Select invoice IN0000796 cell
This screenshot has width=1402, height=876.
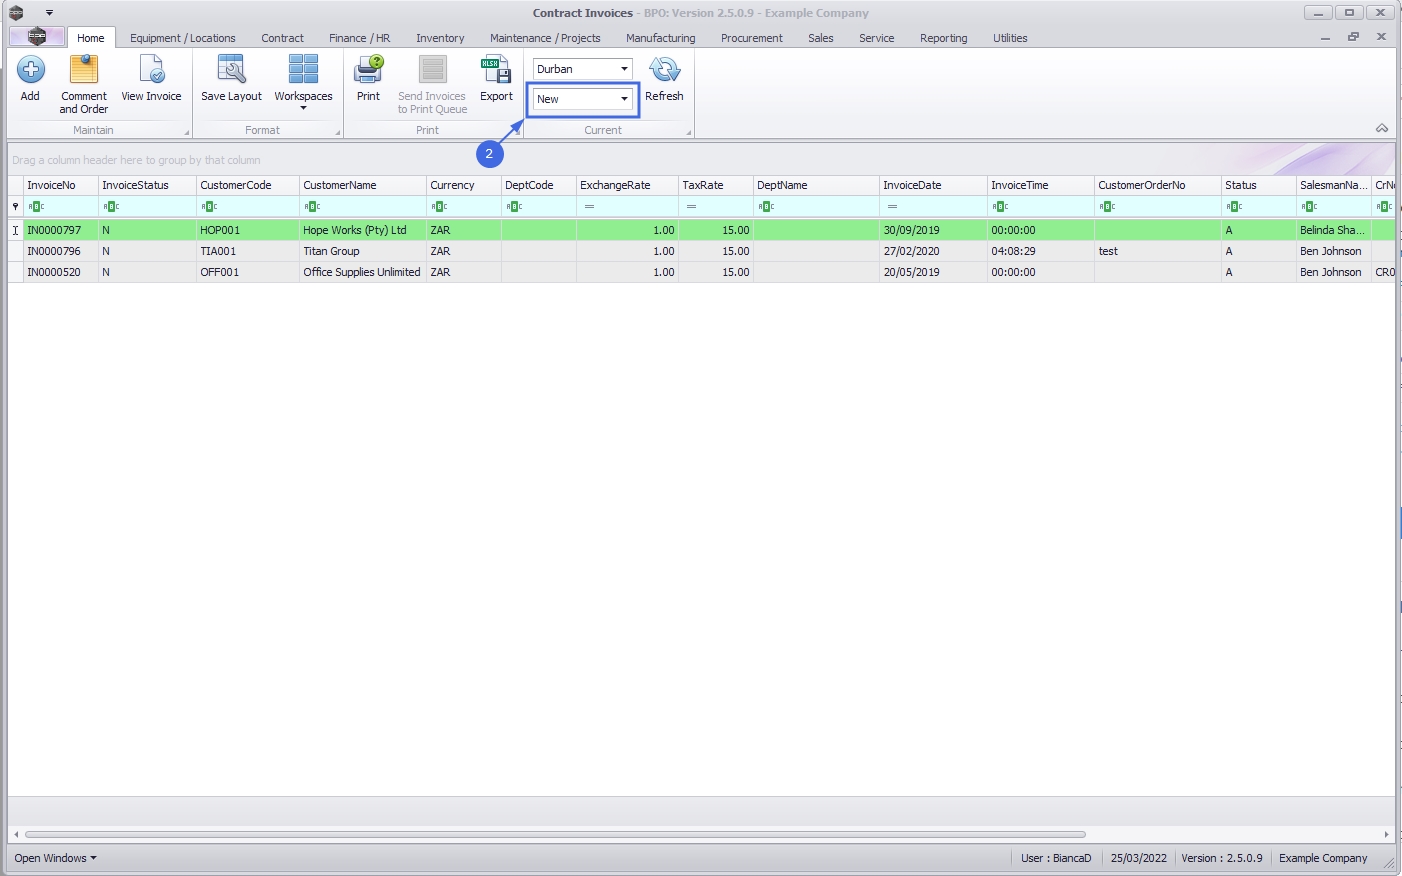pos(60,251)
